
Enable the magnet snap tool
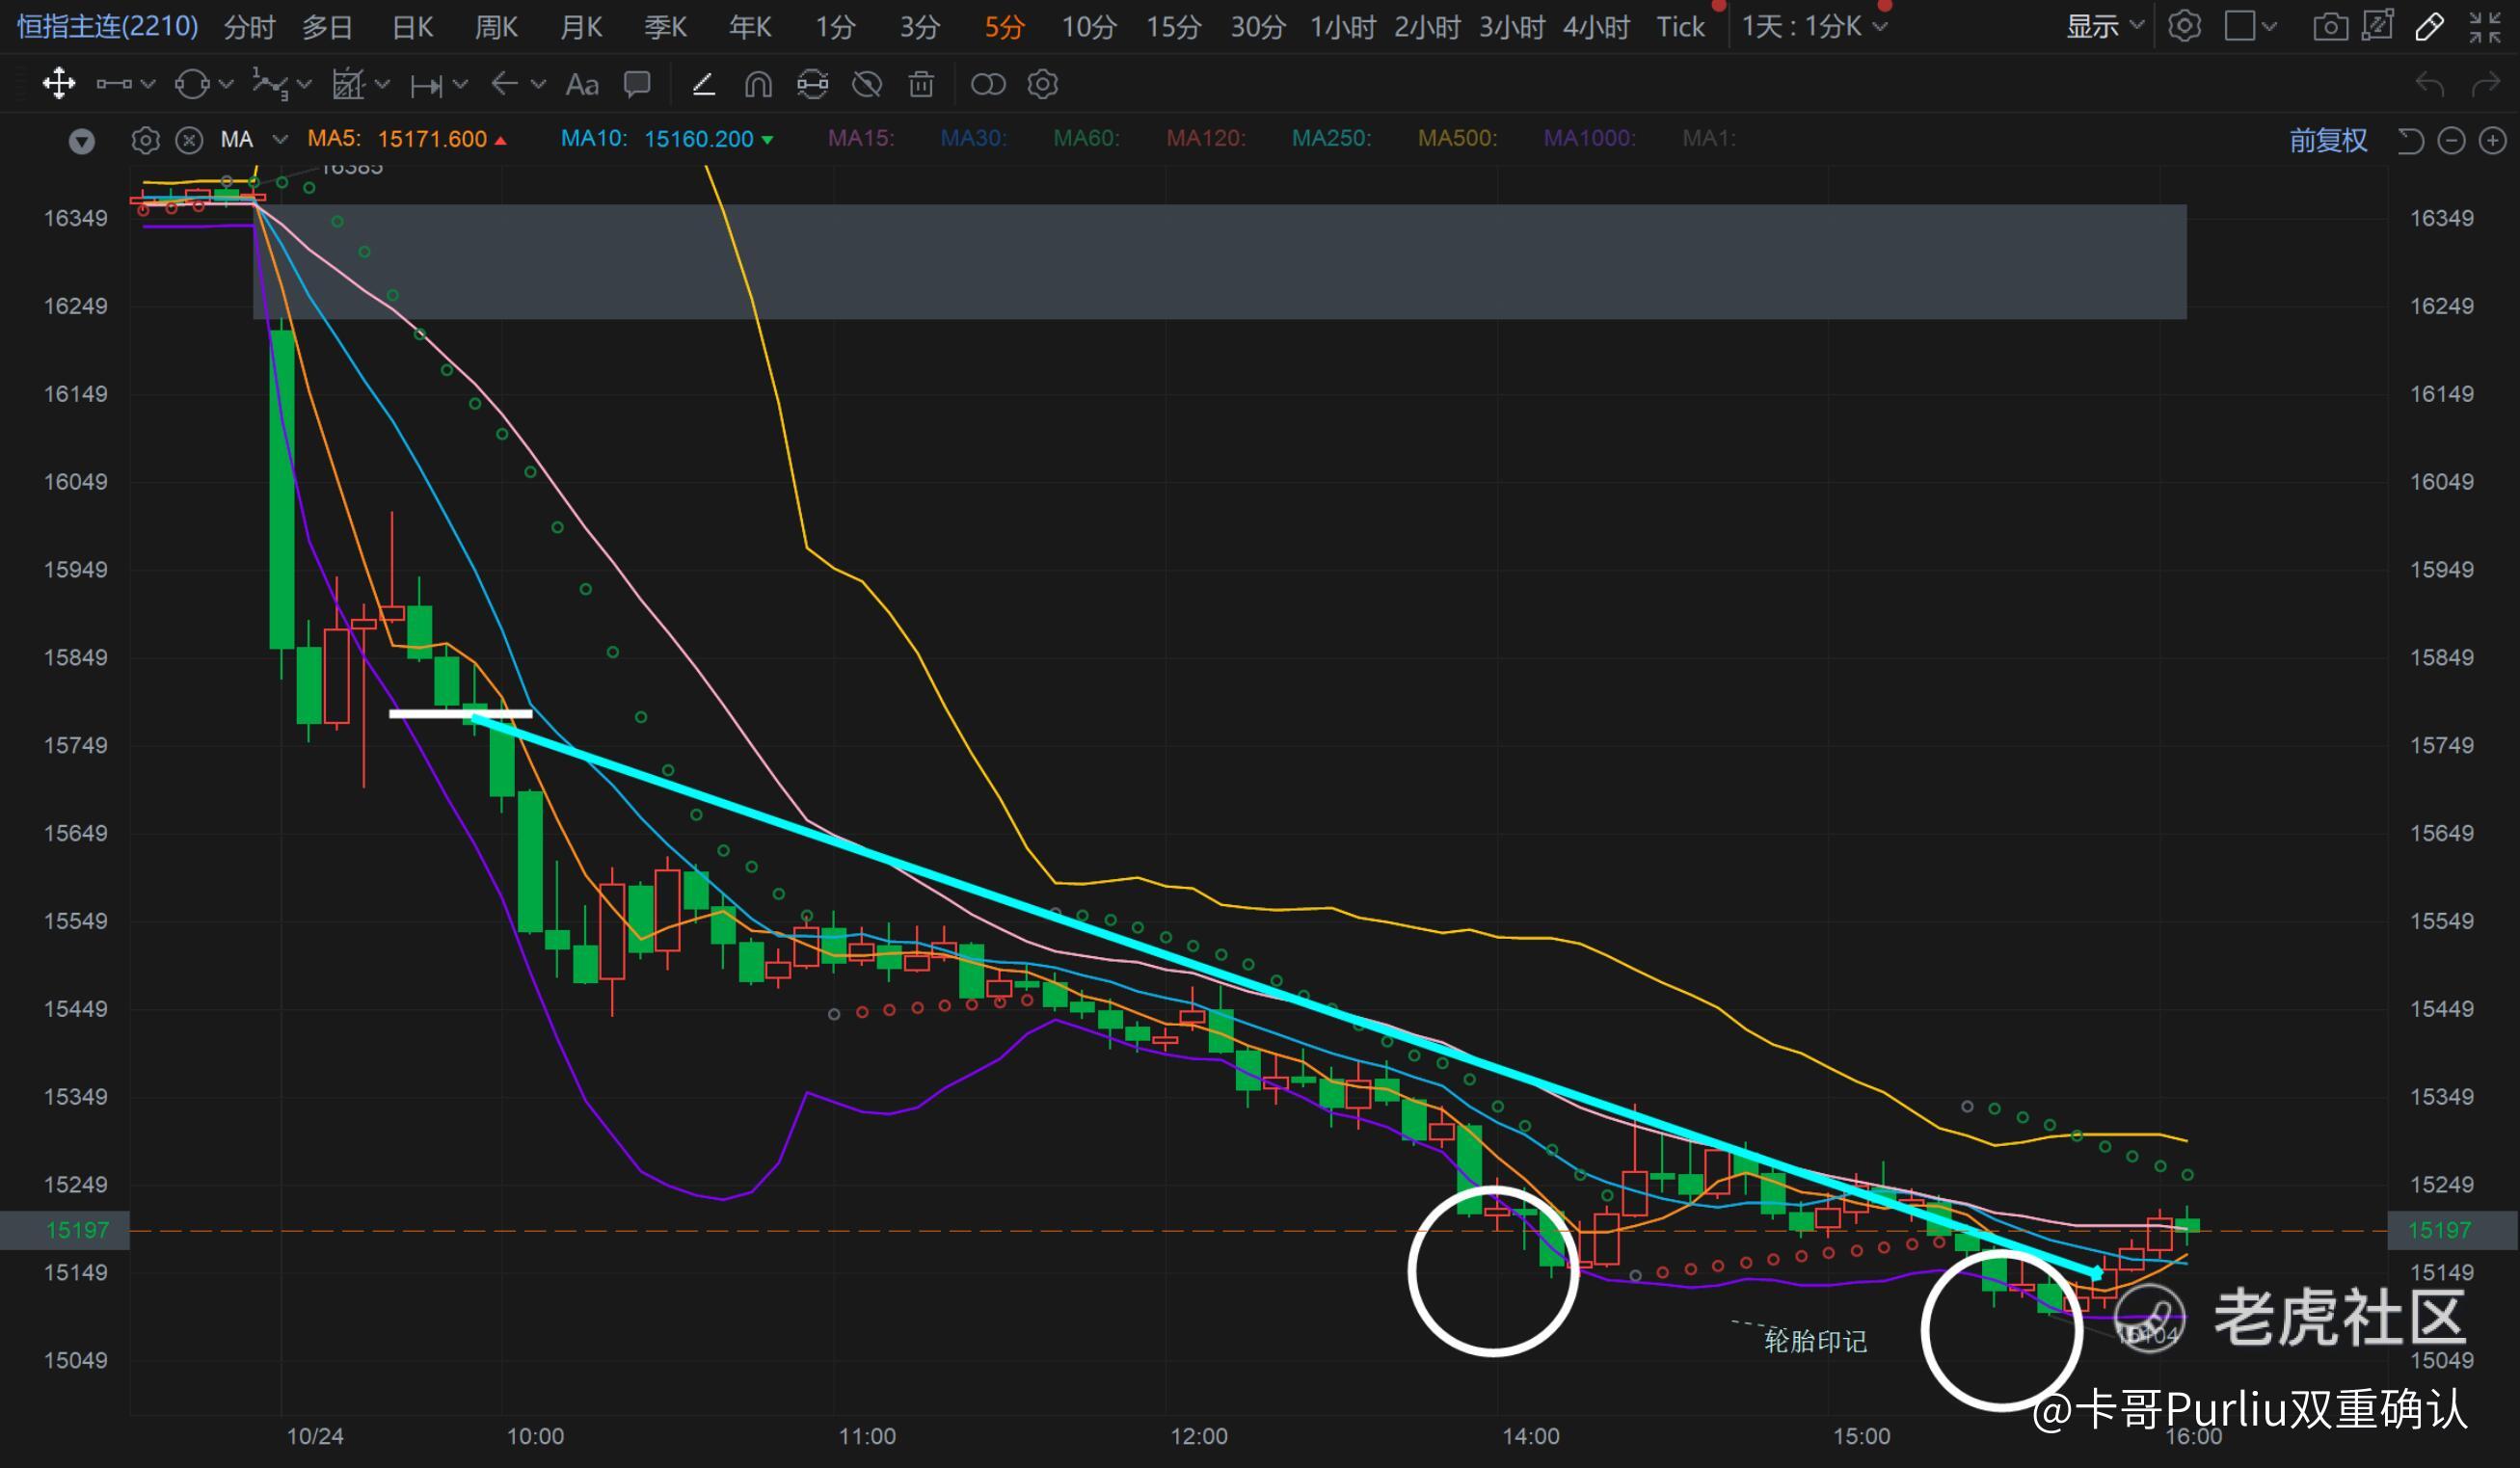(758, 84)
